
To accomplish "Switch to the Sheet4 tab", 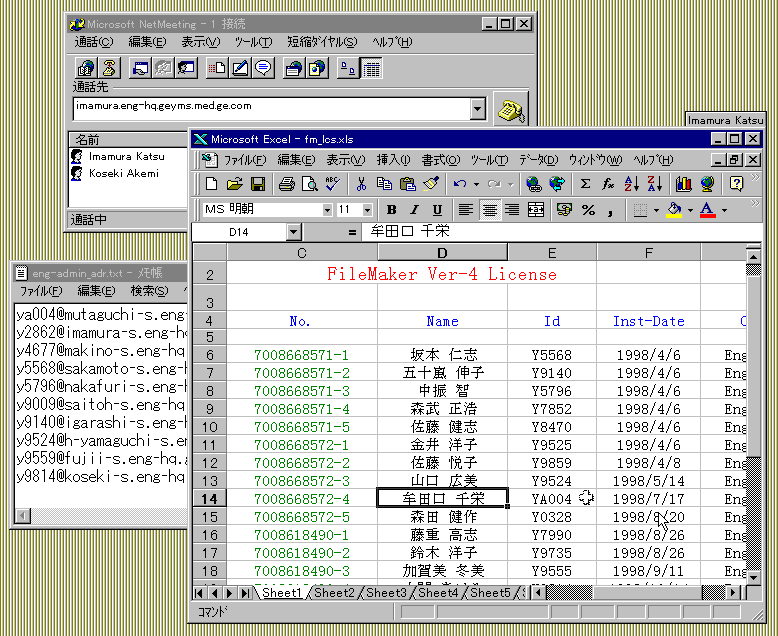I will click(438, 593).
